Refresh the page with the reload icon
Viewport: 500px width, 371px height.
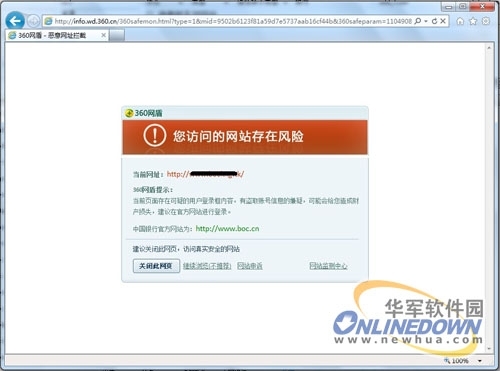(434, 21)
